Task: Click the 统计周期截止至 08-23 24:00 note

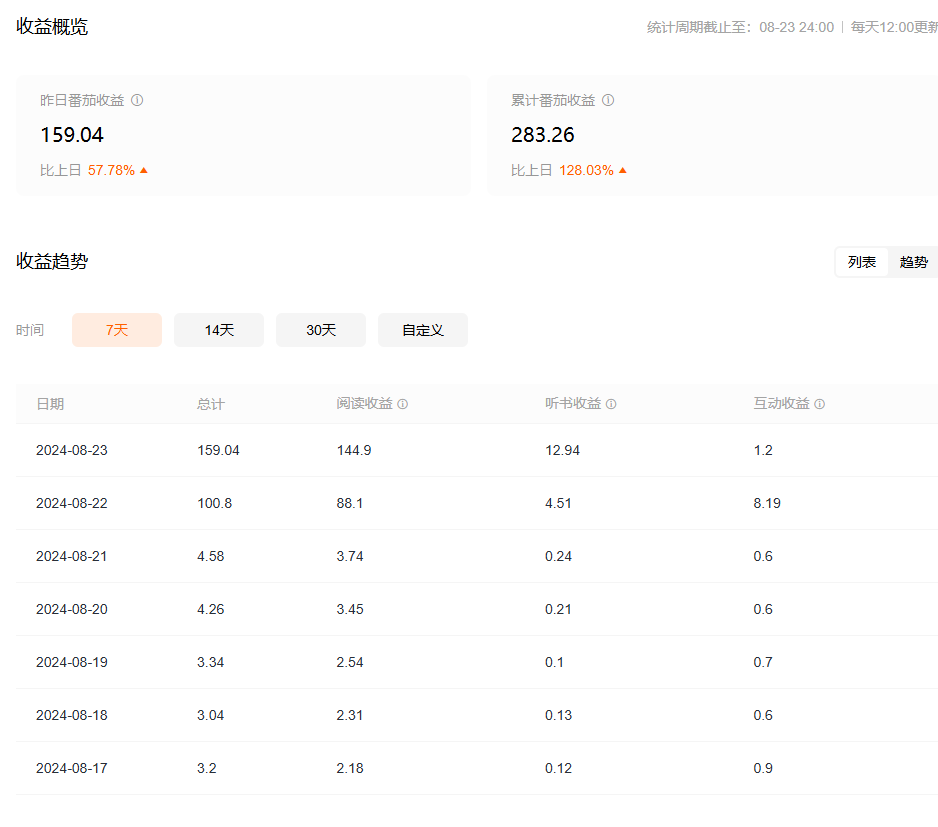Action: (x=741, y=28)
